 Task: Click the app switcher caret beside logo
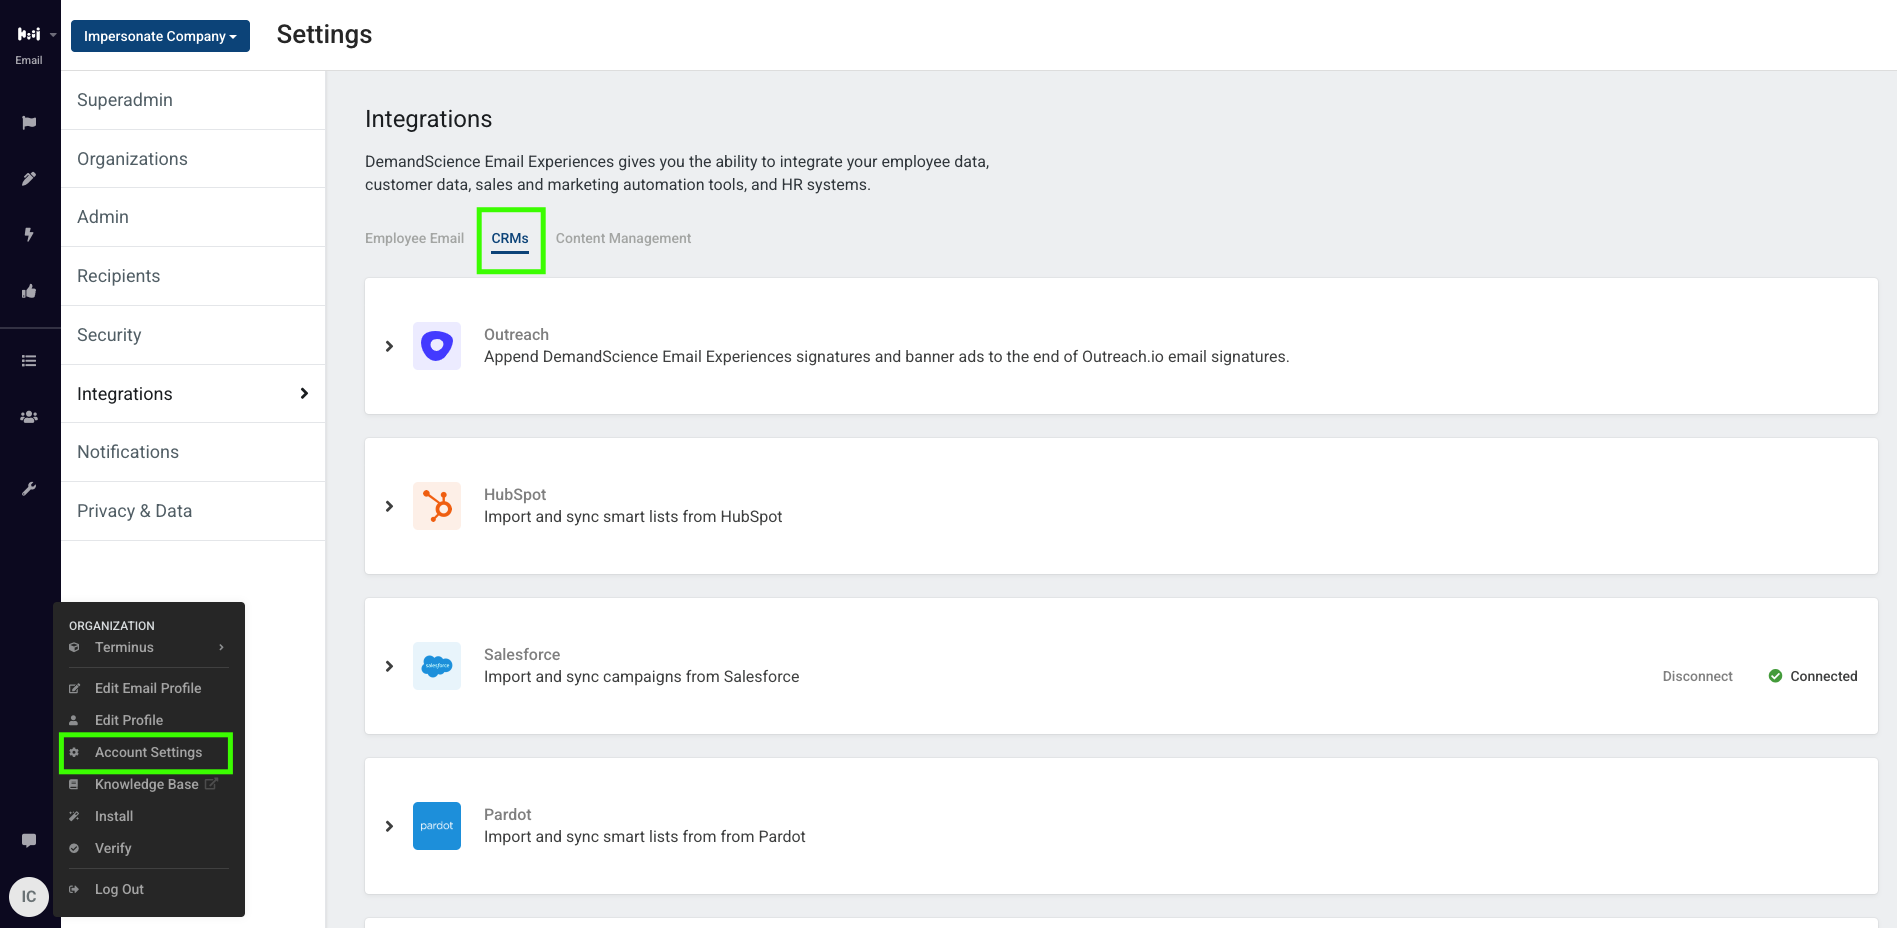[x=53, y=34]
